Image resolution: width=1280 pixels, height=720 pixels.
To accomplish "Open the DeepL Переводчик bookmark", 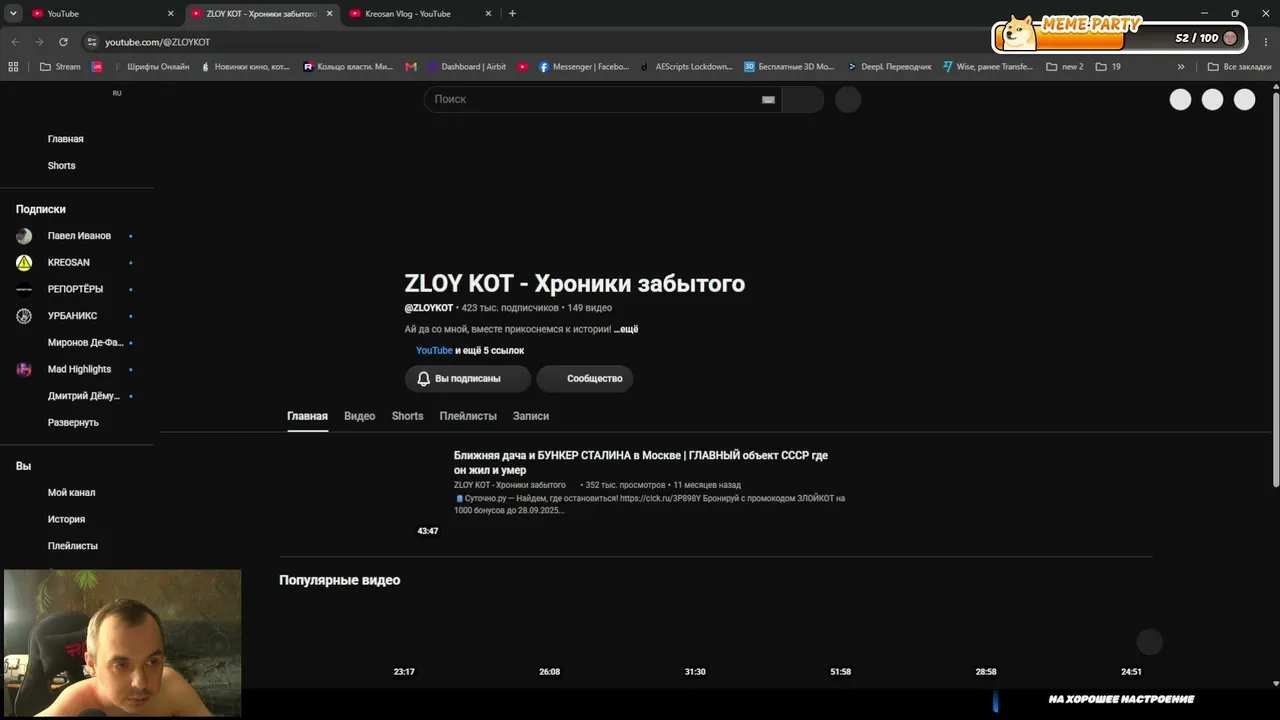I will 889,67.
